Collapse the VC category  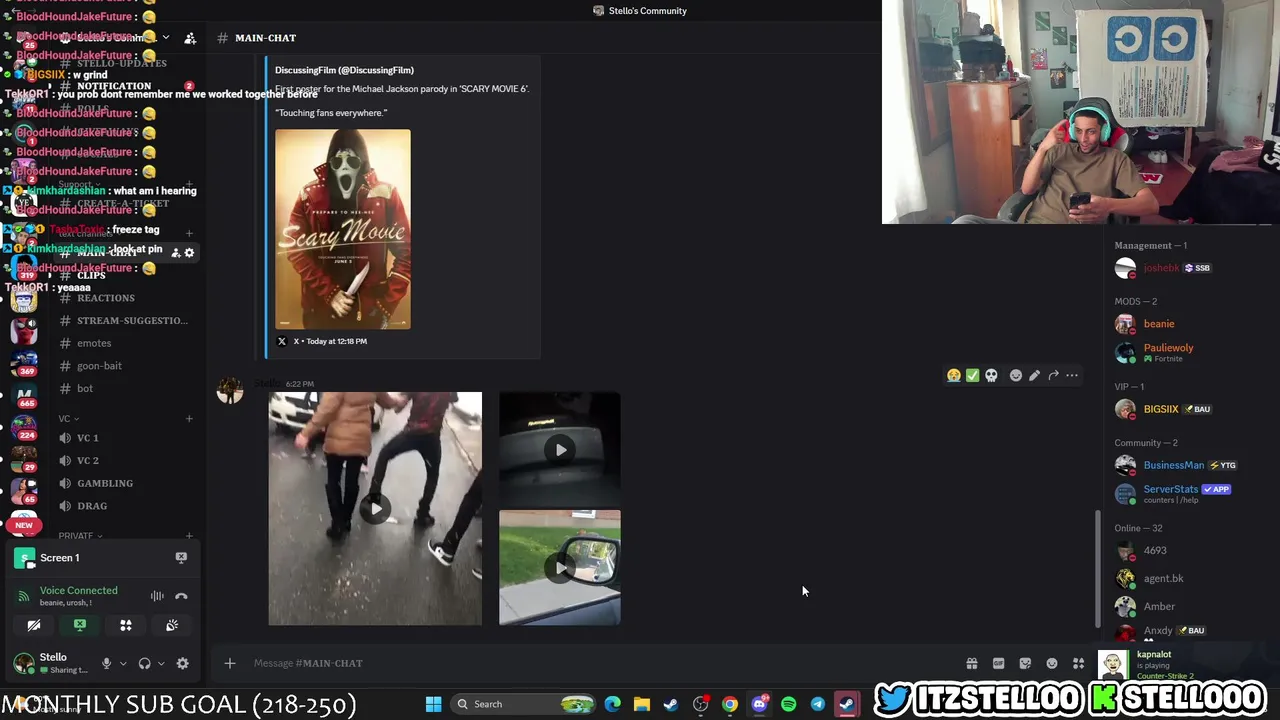(x=68, y=418)
